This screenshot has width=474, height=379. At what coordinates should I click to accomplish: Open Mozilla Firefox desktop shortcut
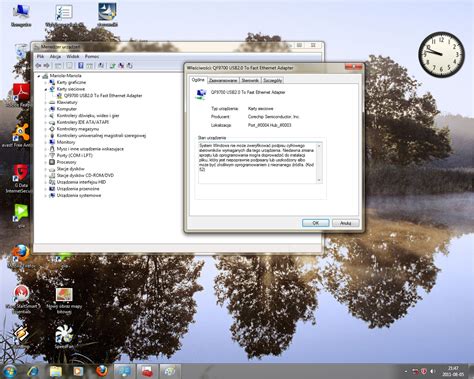tap(21, 257)
